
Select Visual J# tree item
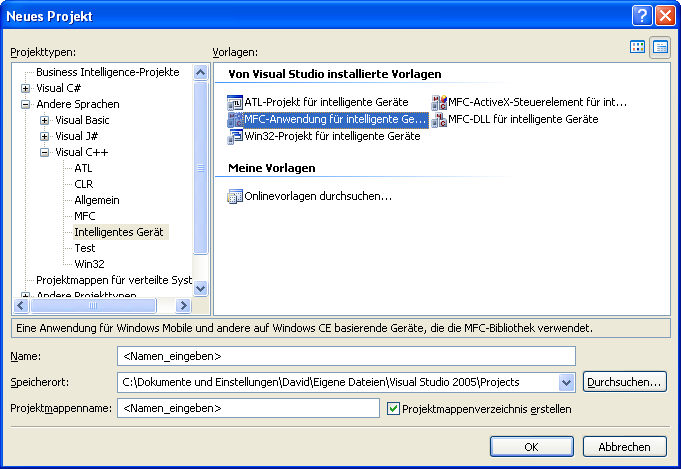[76, 136]
